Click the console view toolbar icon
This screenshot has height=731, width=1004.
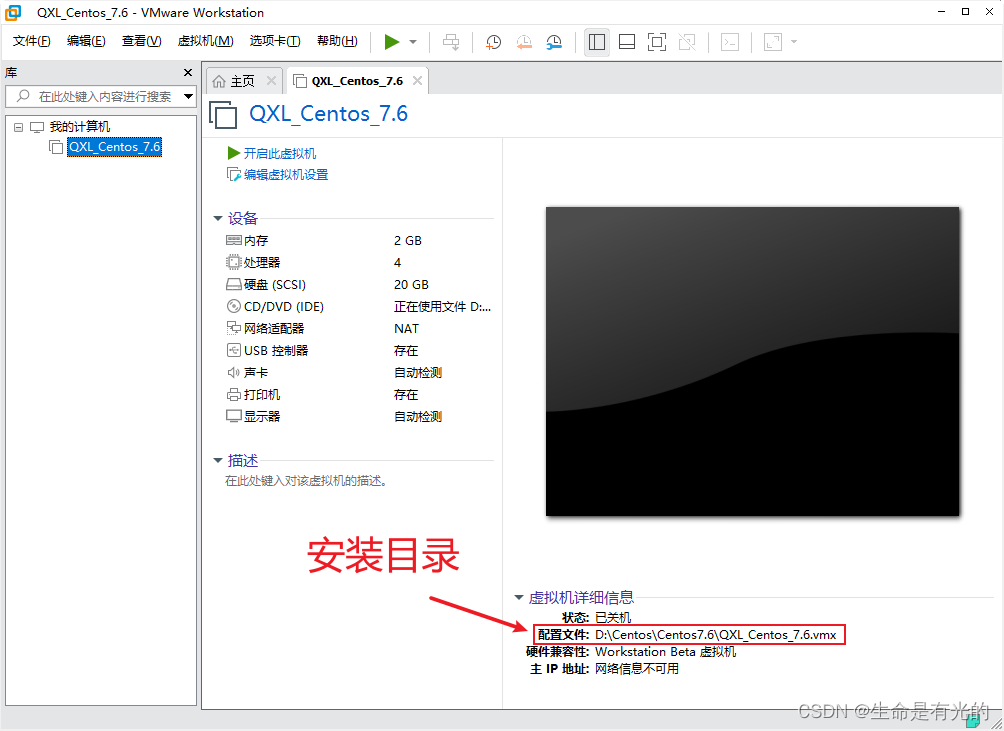tap(730, 42)
